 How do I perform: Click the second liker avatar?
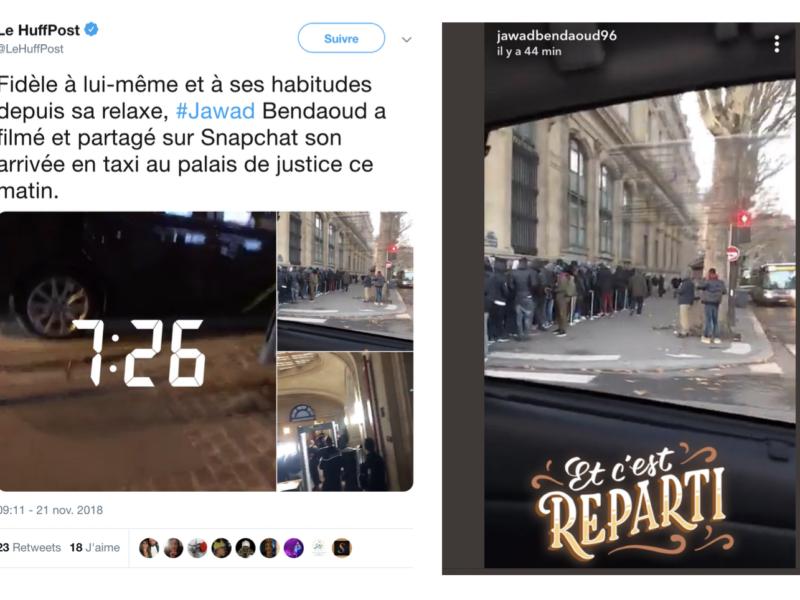(x=173, y=548)
